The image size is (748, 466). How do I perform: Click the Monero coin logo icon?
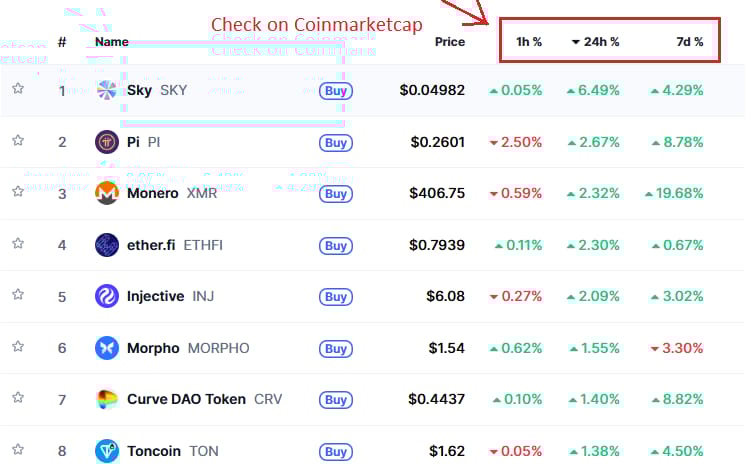click(x=107, y=193)
